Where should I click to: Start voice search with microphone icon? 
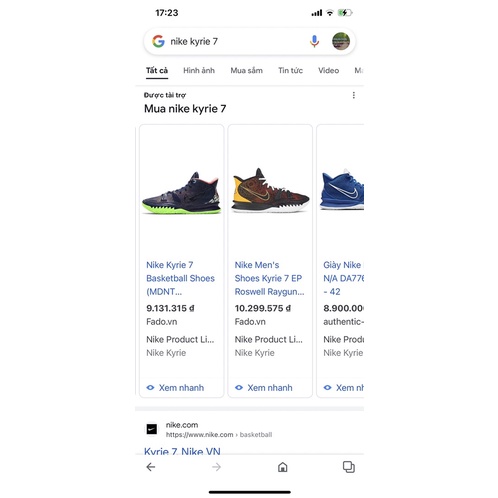[x=314, y=41]
